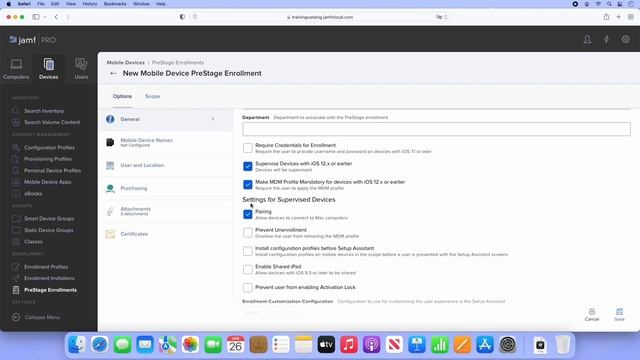Open System Preferences in the dock
This screenshot has width=640, height=360.
(508, 345)
